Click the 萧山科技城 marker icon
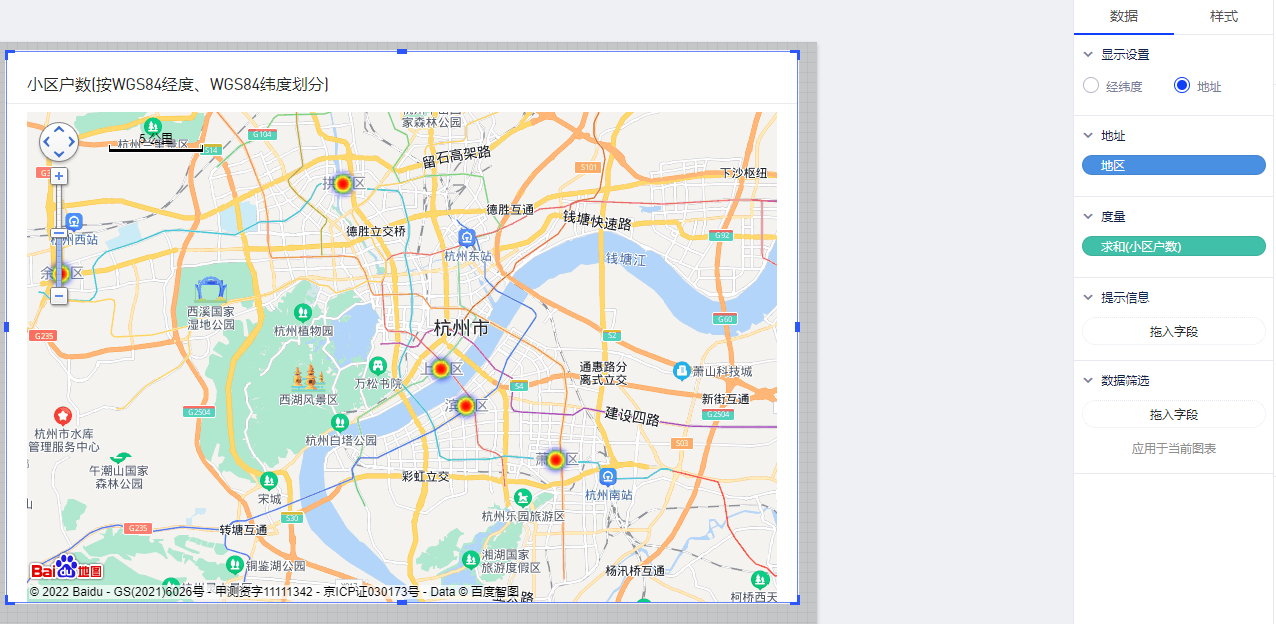Viewport: 1276px width, 624px height. coord(682,371)
